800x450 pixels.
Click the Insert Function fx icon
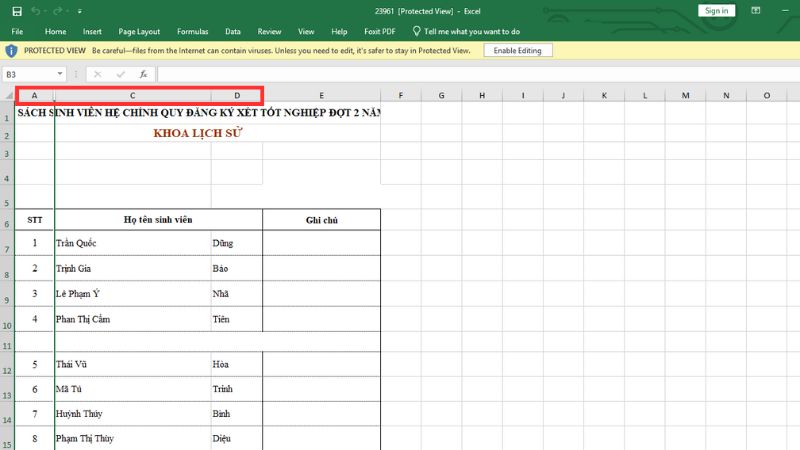click(x=144, y=74)
